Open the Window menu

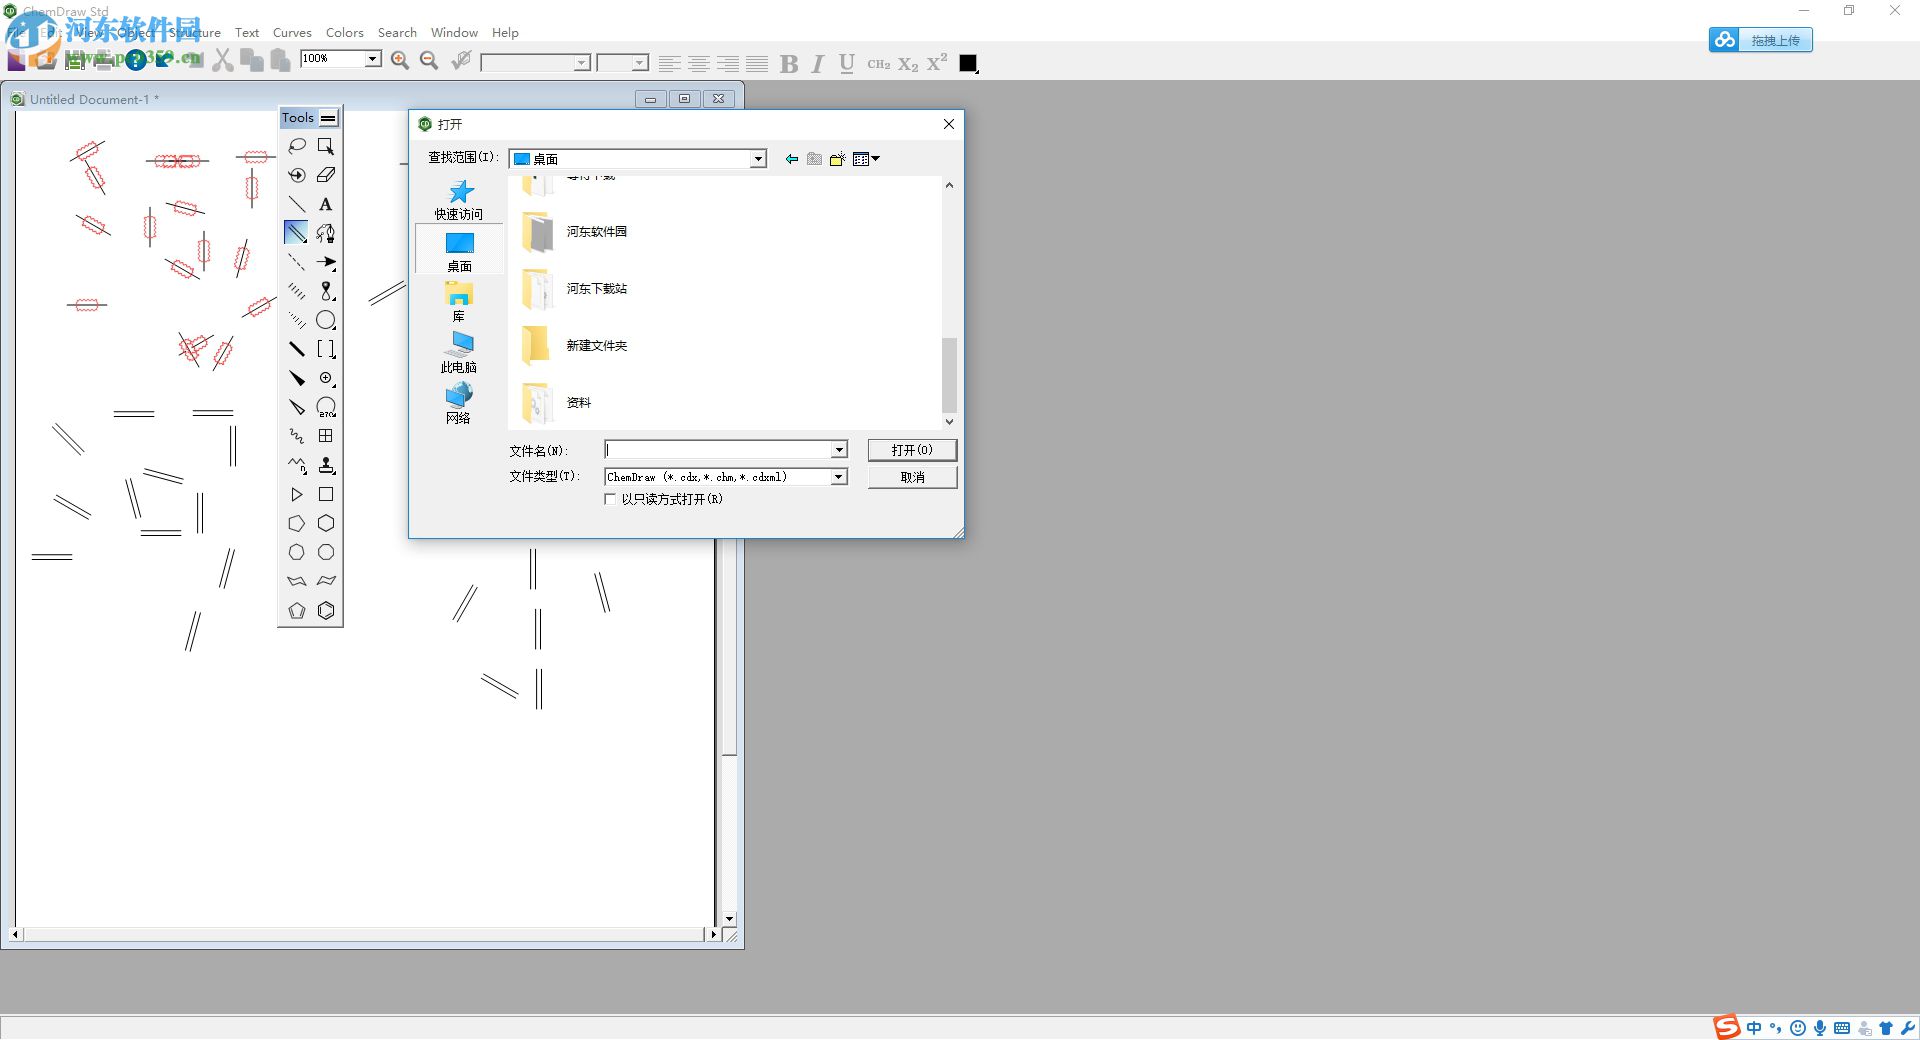pyautogui.click(x=454, y=33)
